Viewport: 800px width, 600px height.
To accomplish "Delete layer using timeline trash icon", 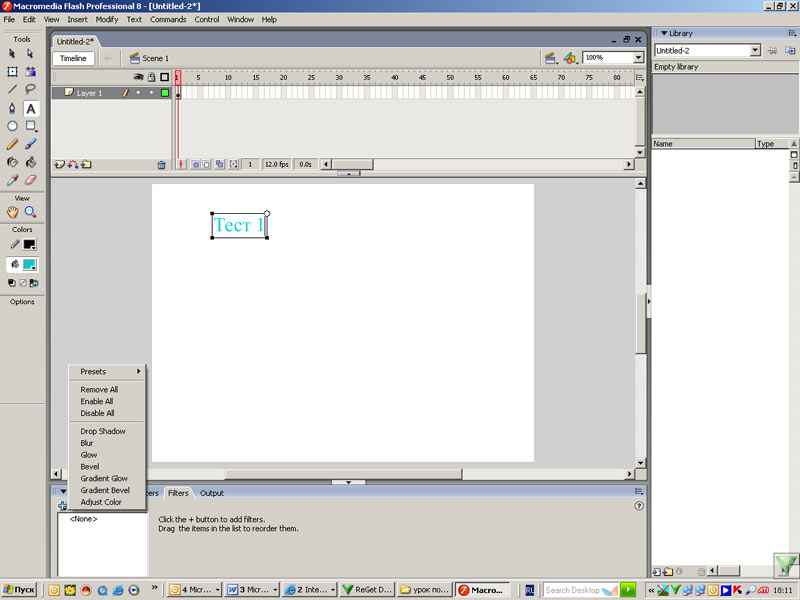I will pyautogui.click(x=161, y=164).
